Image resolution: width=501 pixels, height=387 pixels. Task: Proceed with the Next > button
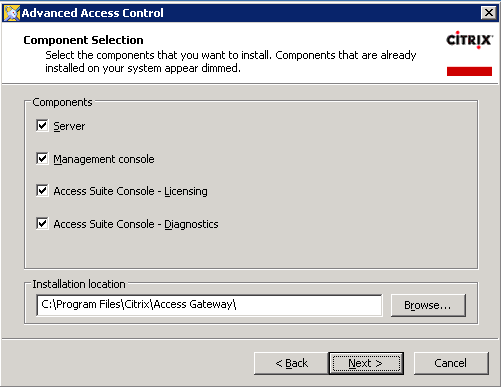[x=366, y=363]
